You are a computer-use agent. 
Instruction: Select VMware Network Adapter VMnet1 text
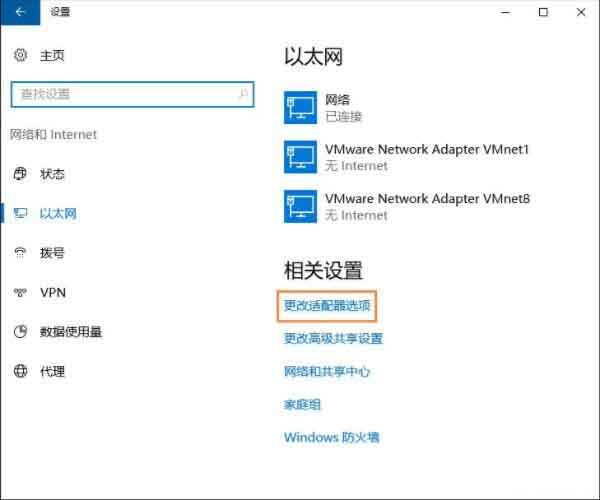[427, 149]
